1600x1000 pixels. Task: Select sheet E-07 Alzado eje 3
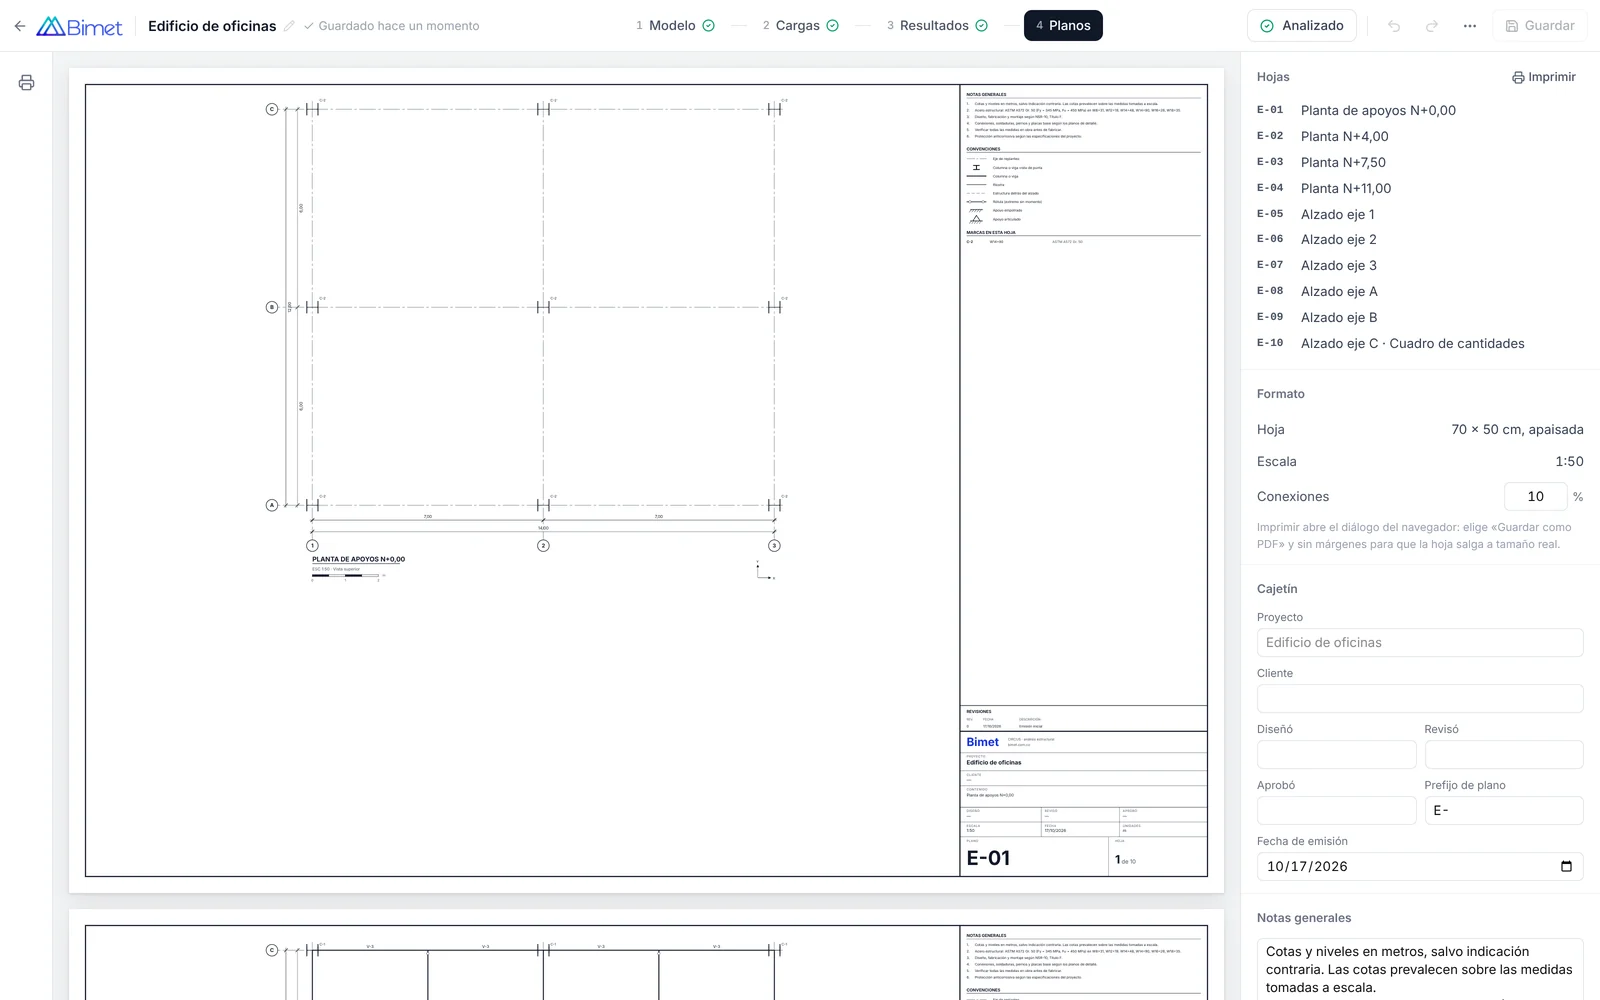click(x=1420, y=265)
